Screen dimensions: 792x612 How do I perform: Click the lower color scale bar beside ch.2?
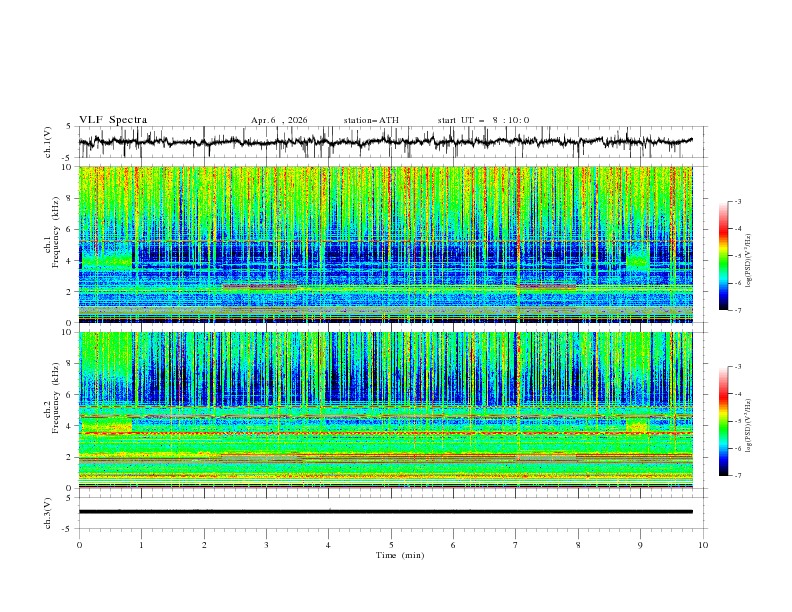pos(723,421)
